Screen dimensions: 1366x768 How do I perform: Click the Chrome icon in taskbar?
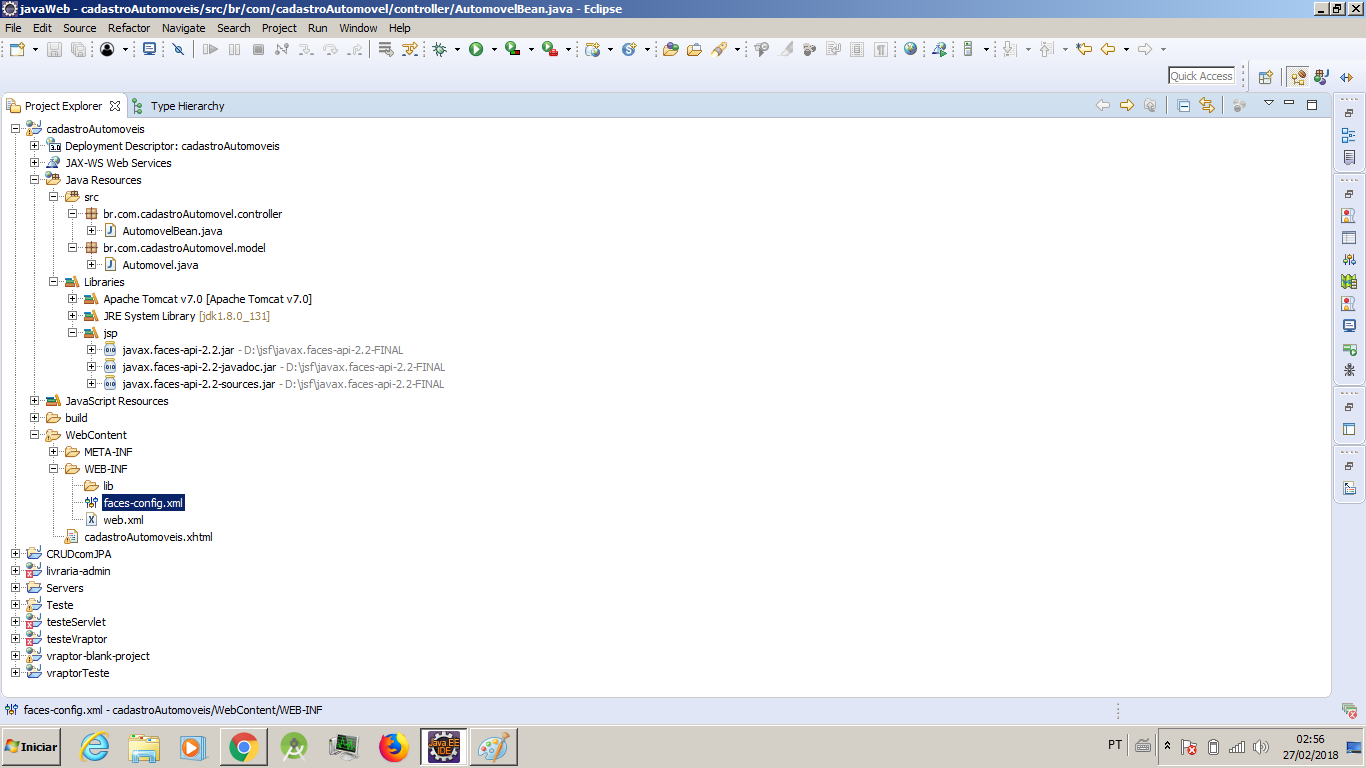pyautogui.click(x=244, y=747)
